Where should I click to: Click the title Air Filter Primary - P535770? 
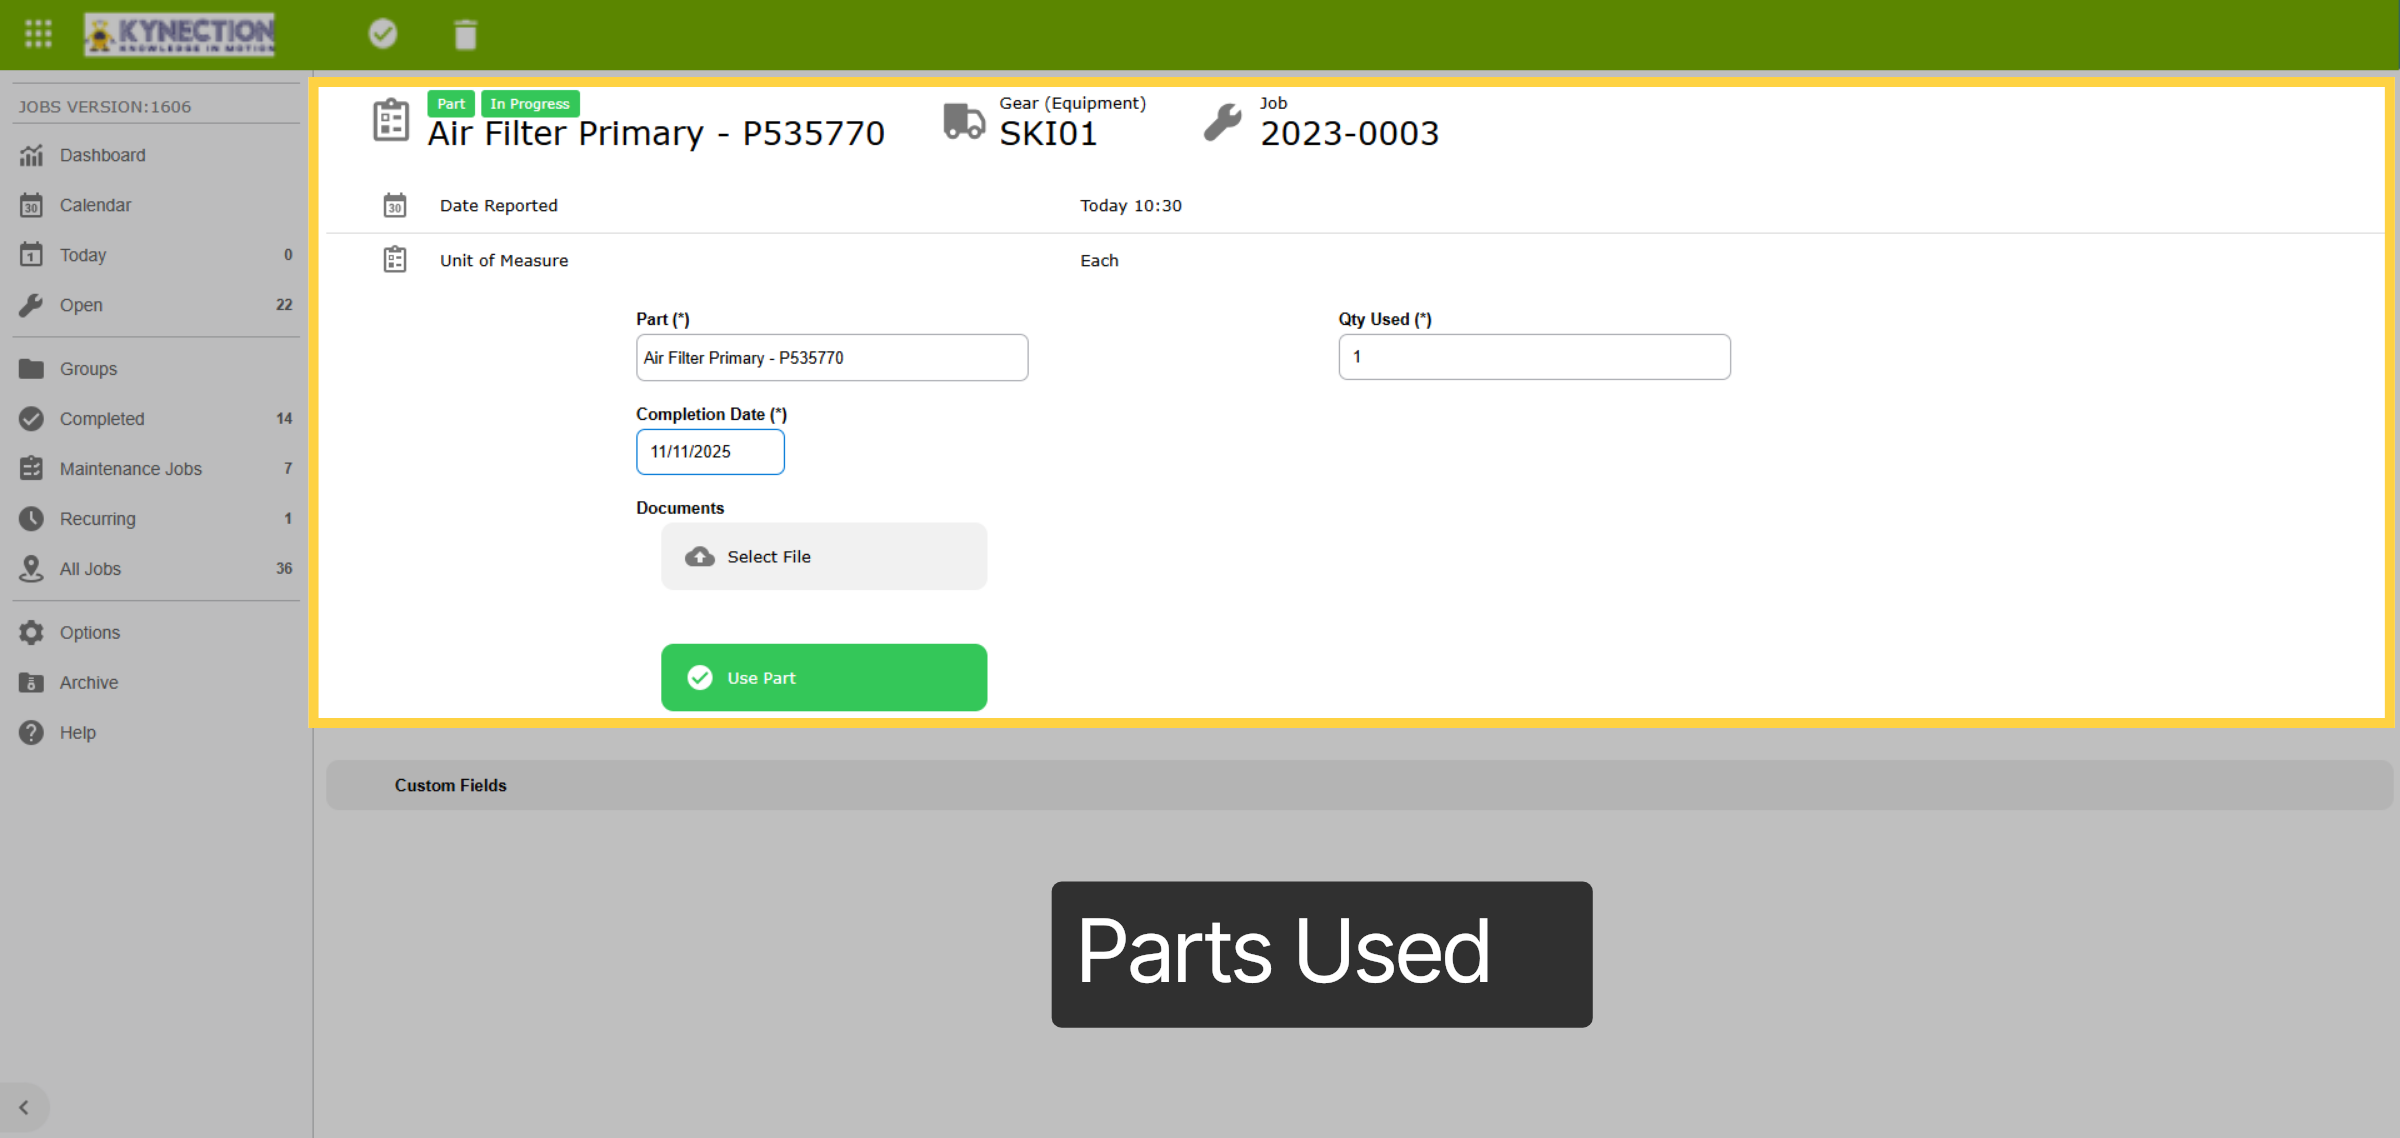[656, 133]
